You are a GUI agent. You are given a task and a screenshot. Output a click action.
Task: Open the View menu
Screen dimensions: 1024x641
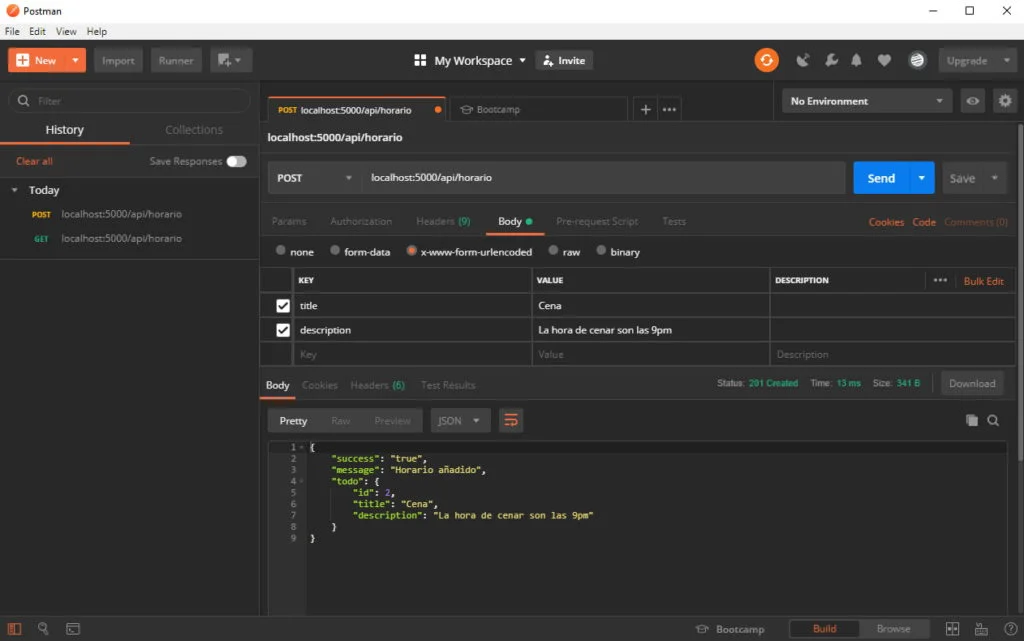66,31
